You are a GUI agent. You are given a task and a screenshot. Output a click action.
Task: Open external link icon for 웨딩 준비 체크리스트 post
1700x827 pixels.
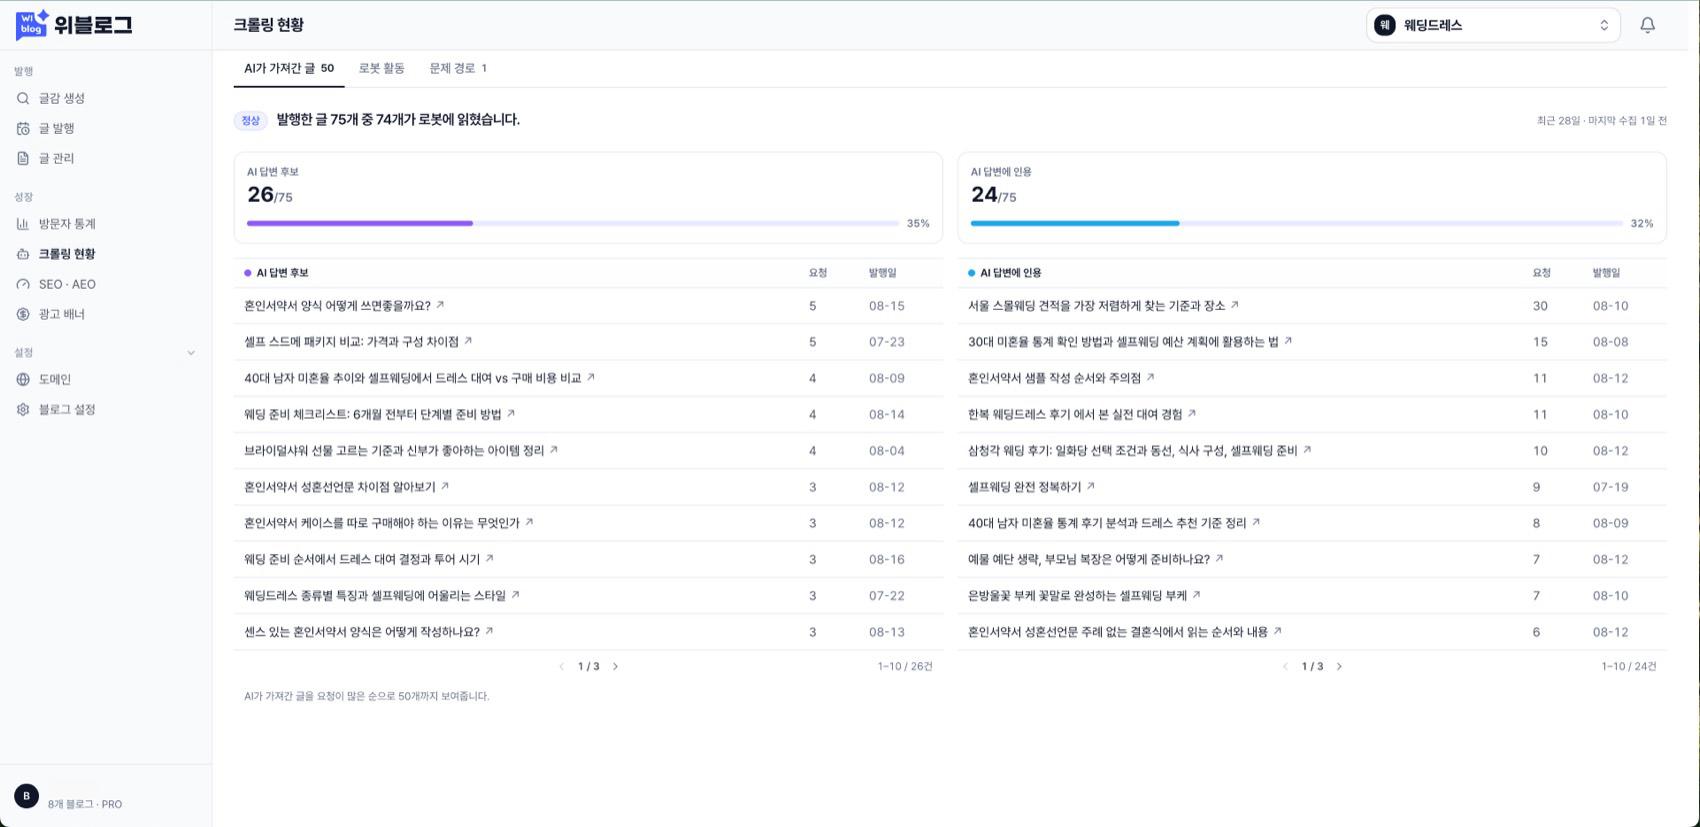pyautogui.click(x=511, y=413)
